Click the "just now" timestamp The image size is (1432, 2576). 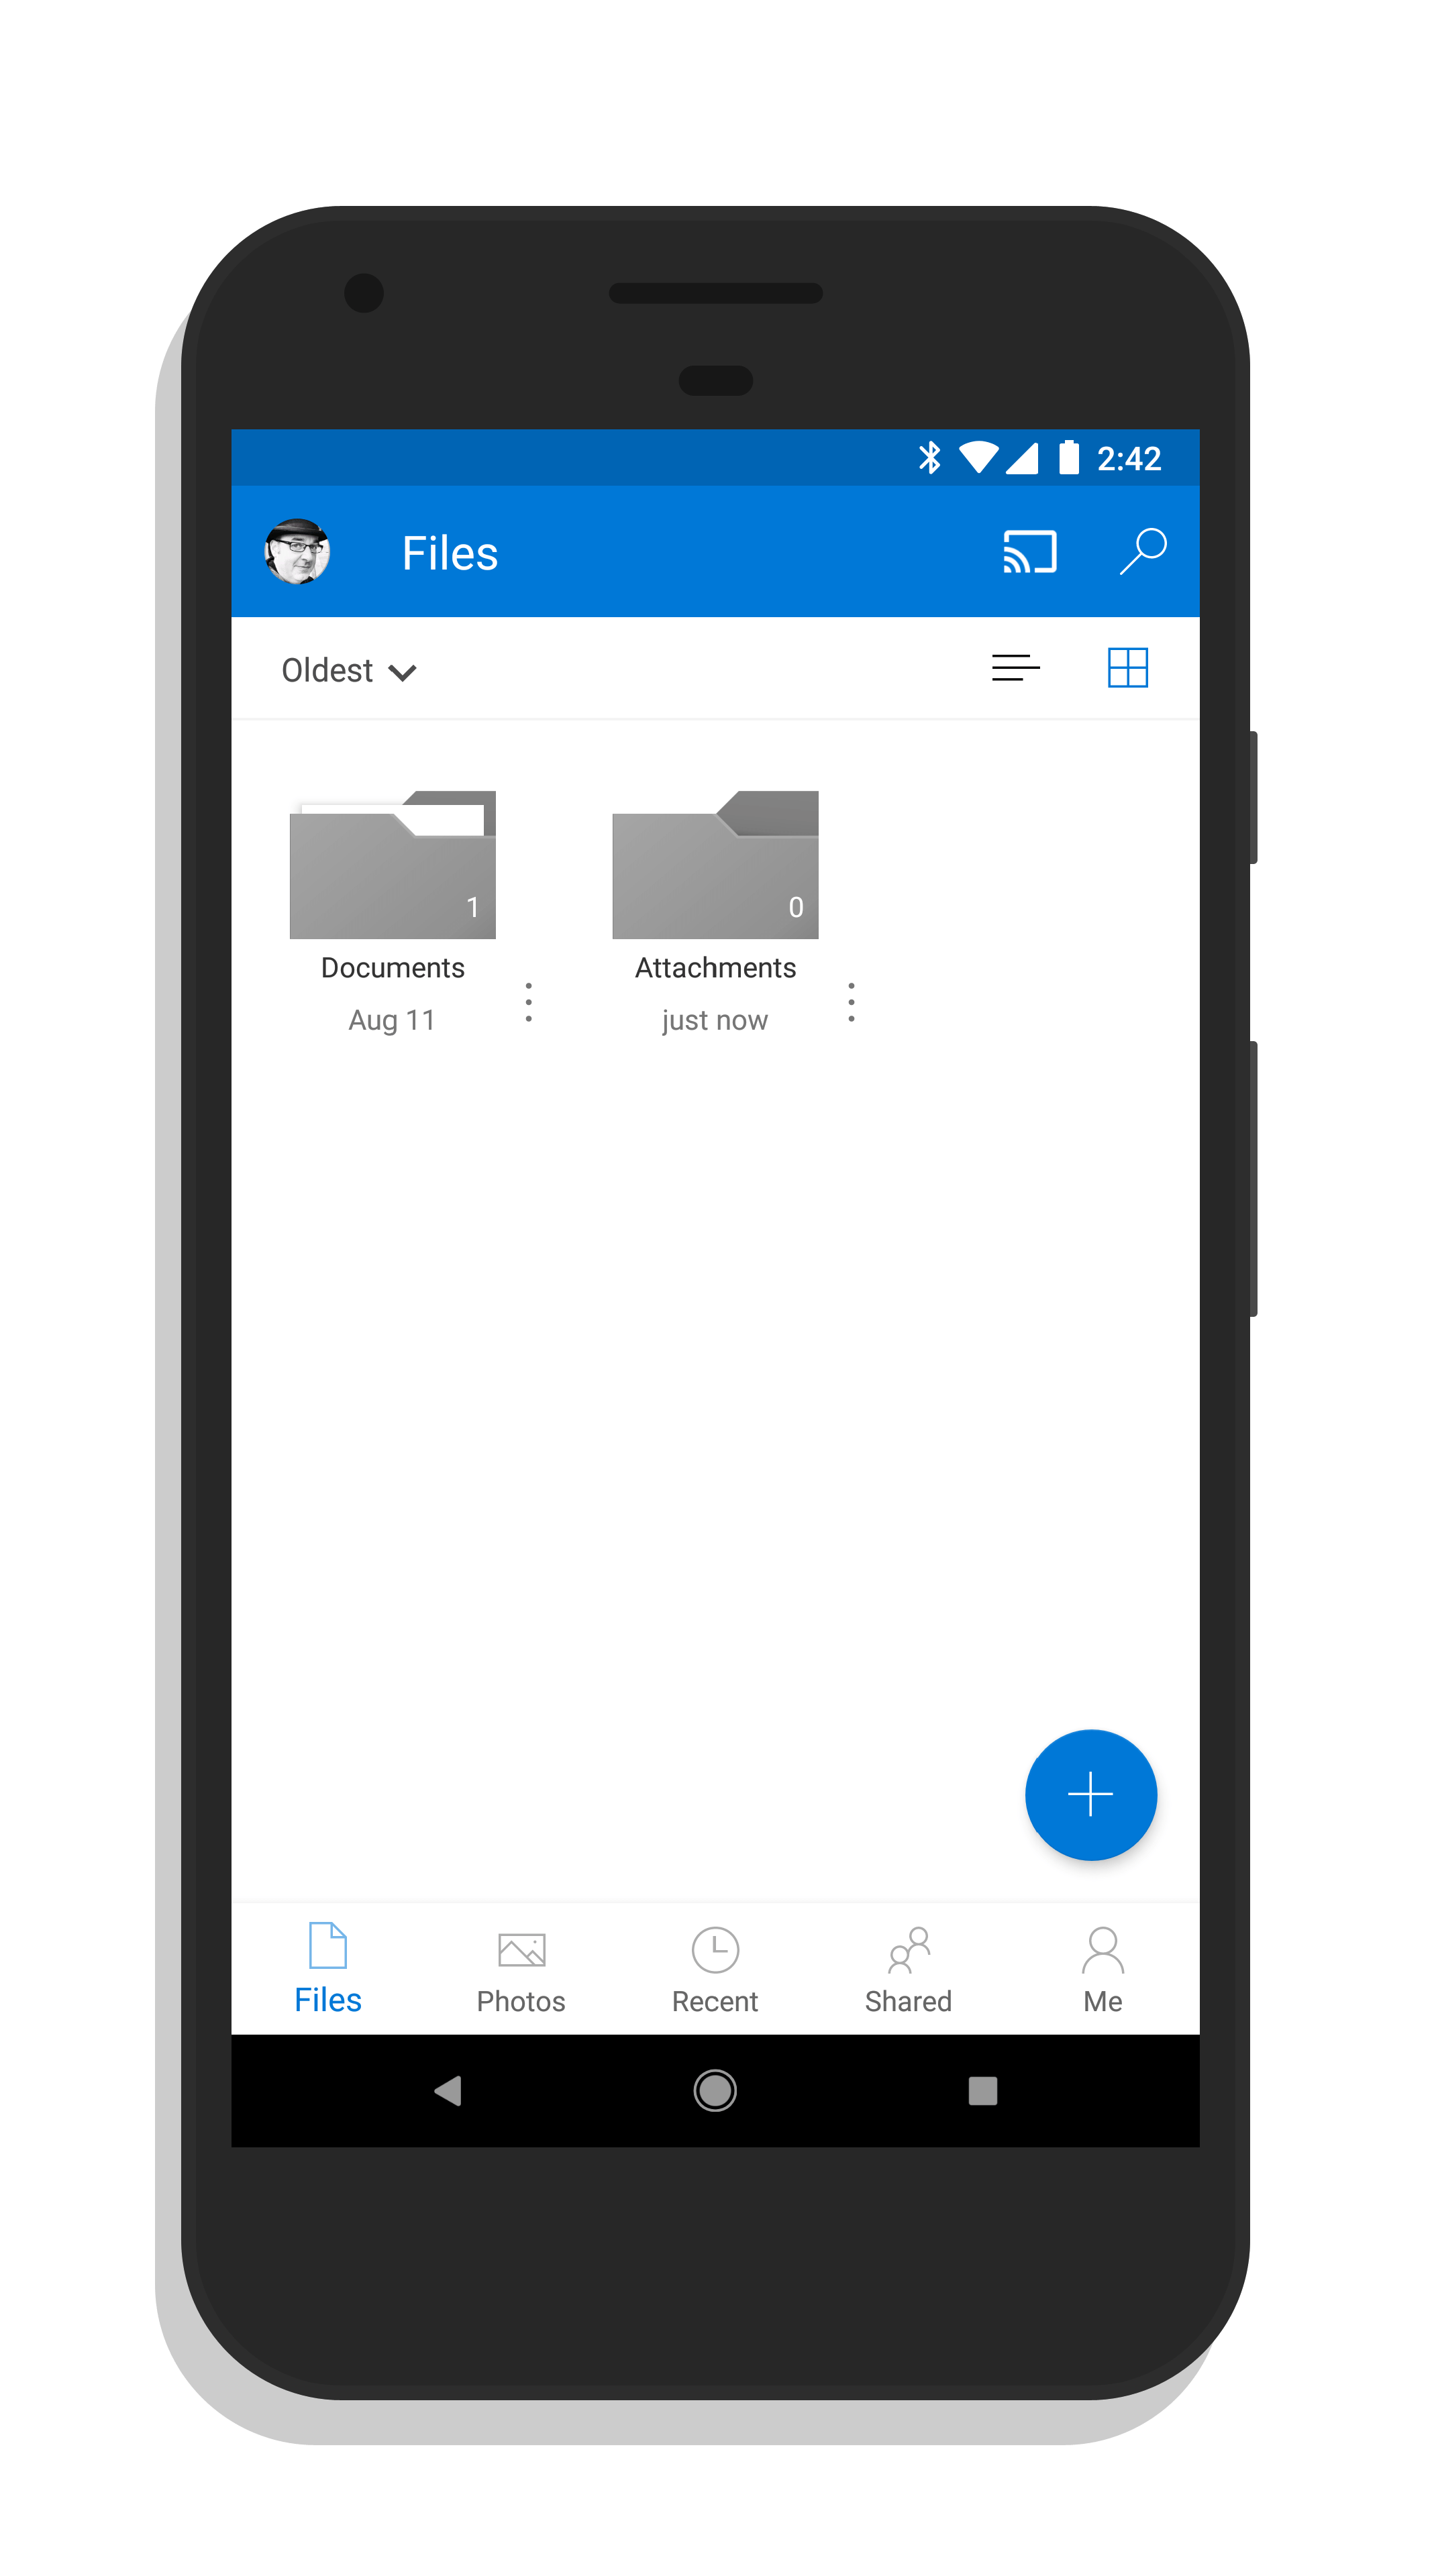tap(714, 1020)
